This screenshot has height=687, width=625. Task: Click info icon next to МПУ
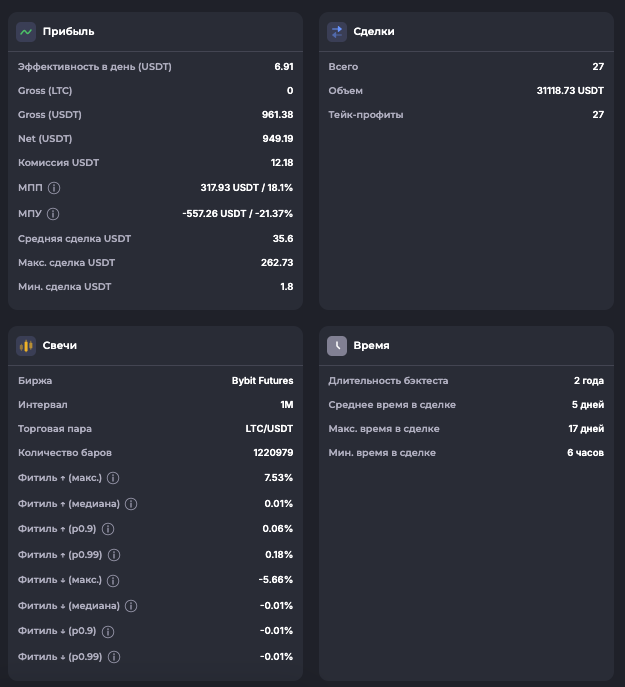(x=54, y=213)
